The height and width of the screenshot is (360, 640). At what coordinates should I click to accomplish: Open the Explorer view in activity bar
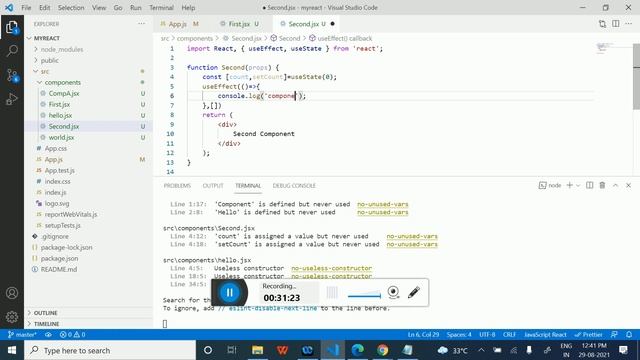coord(12,27)
